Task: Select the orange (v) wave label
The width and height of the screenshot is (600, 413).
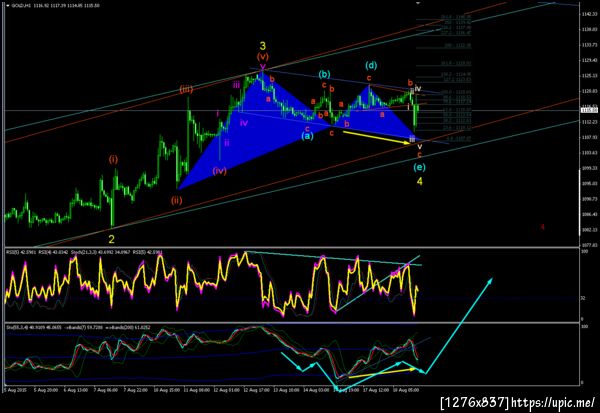Action: pos(262,57)
